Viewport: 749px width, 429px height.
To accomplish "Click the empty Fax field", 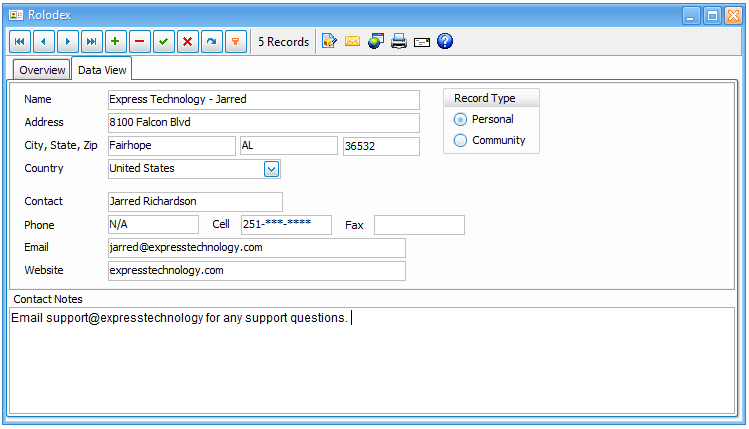I will pyautogui.click(x=419, y=225).
